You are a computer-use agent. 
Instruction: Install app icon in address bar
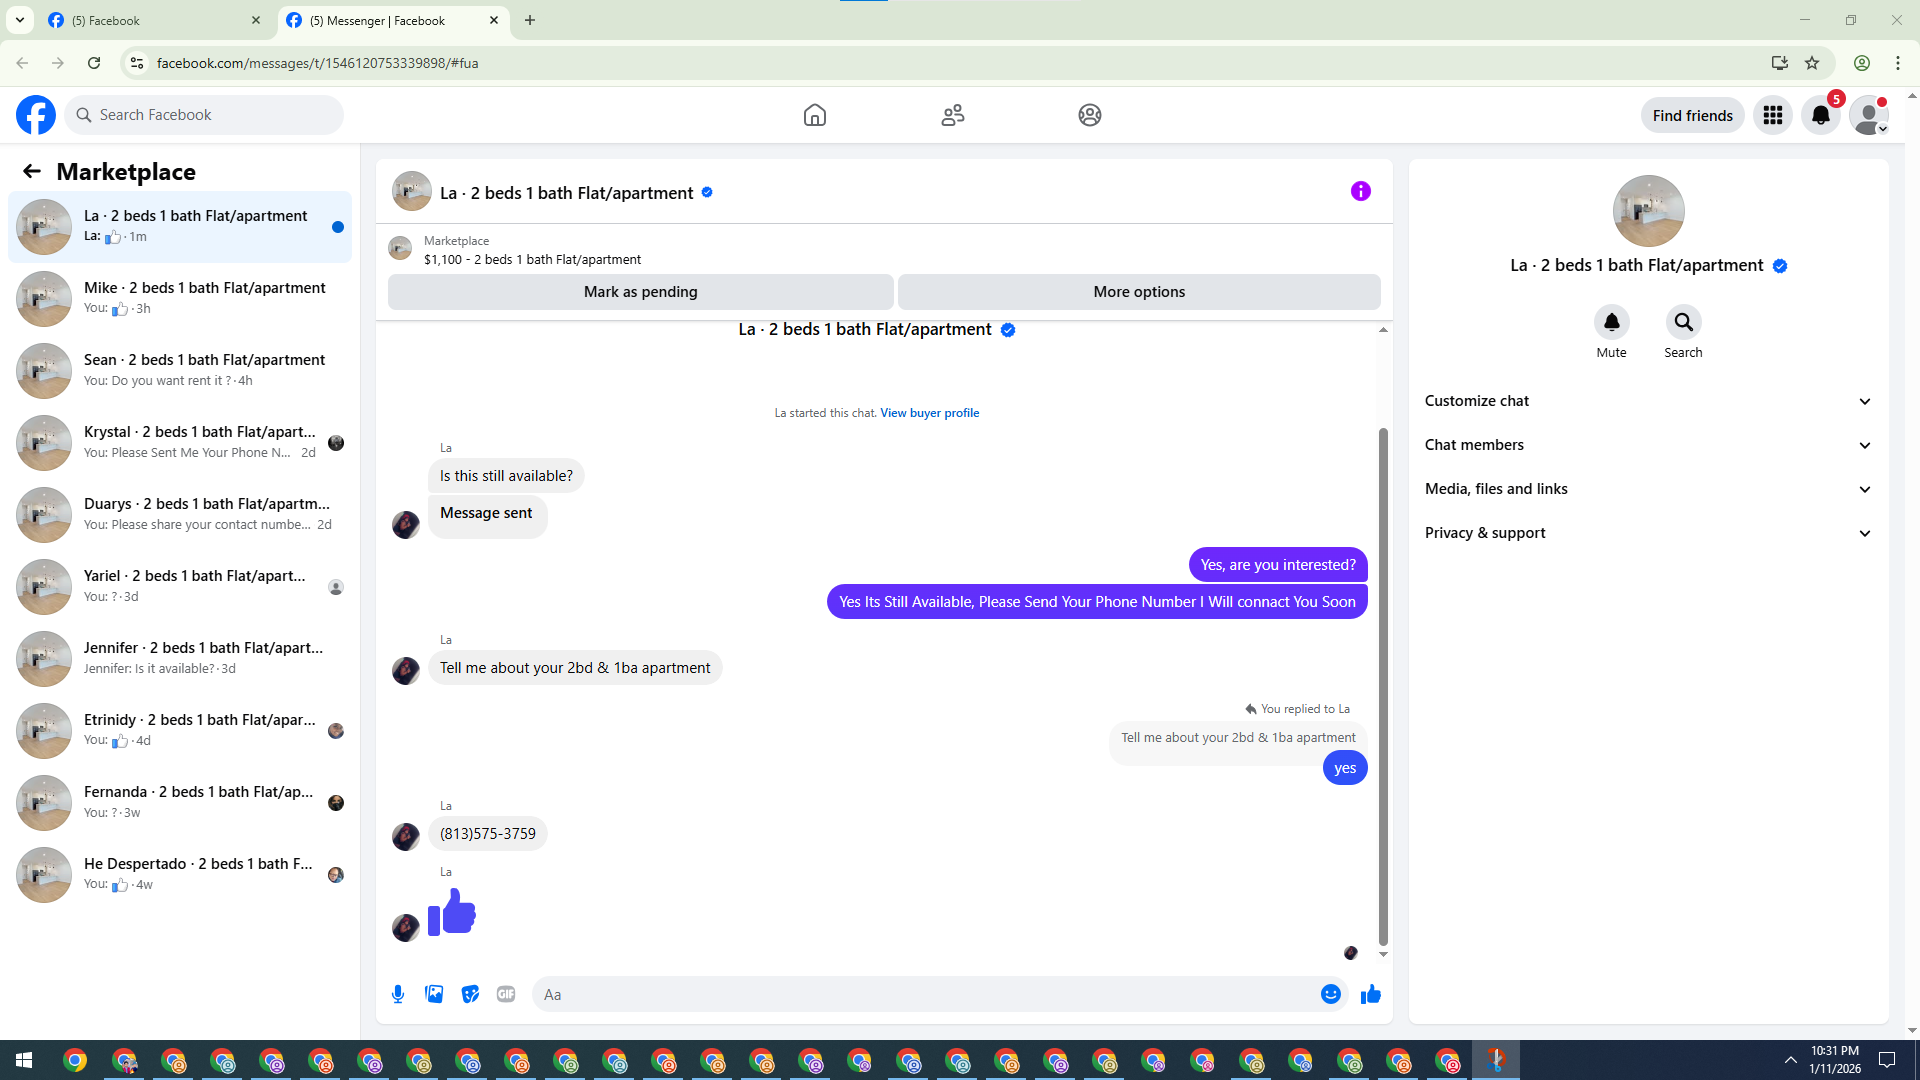(1779, 63)
